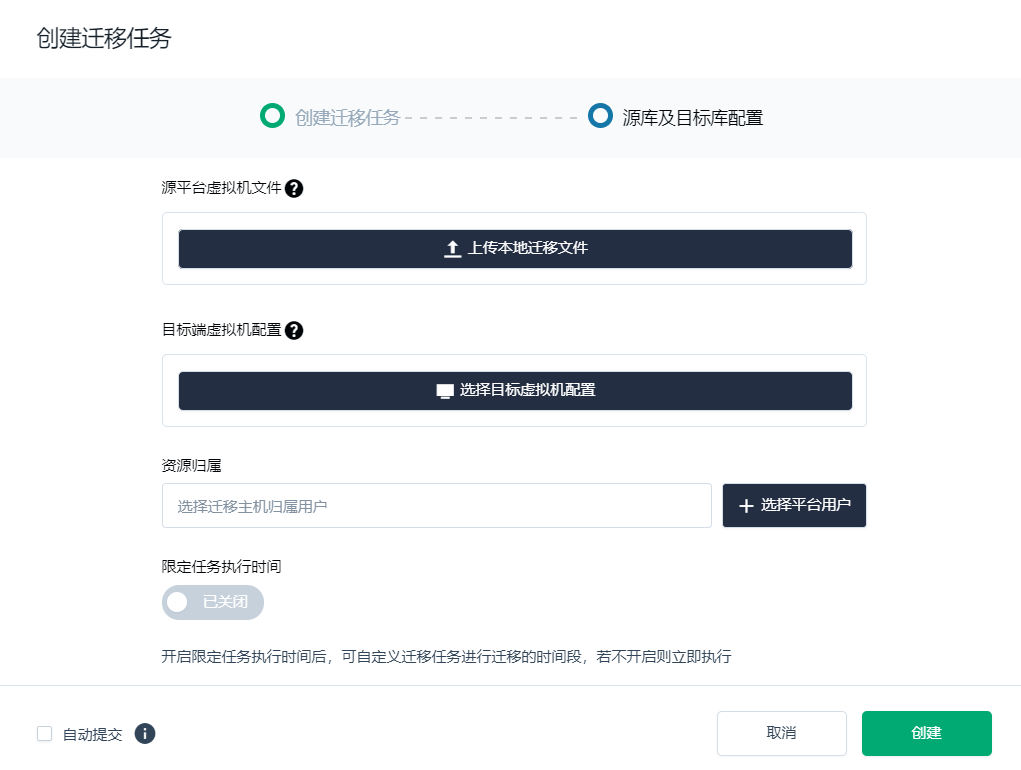Click upload arrow icon in 上传本地迁移文件

click(x=452, y=249)
